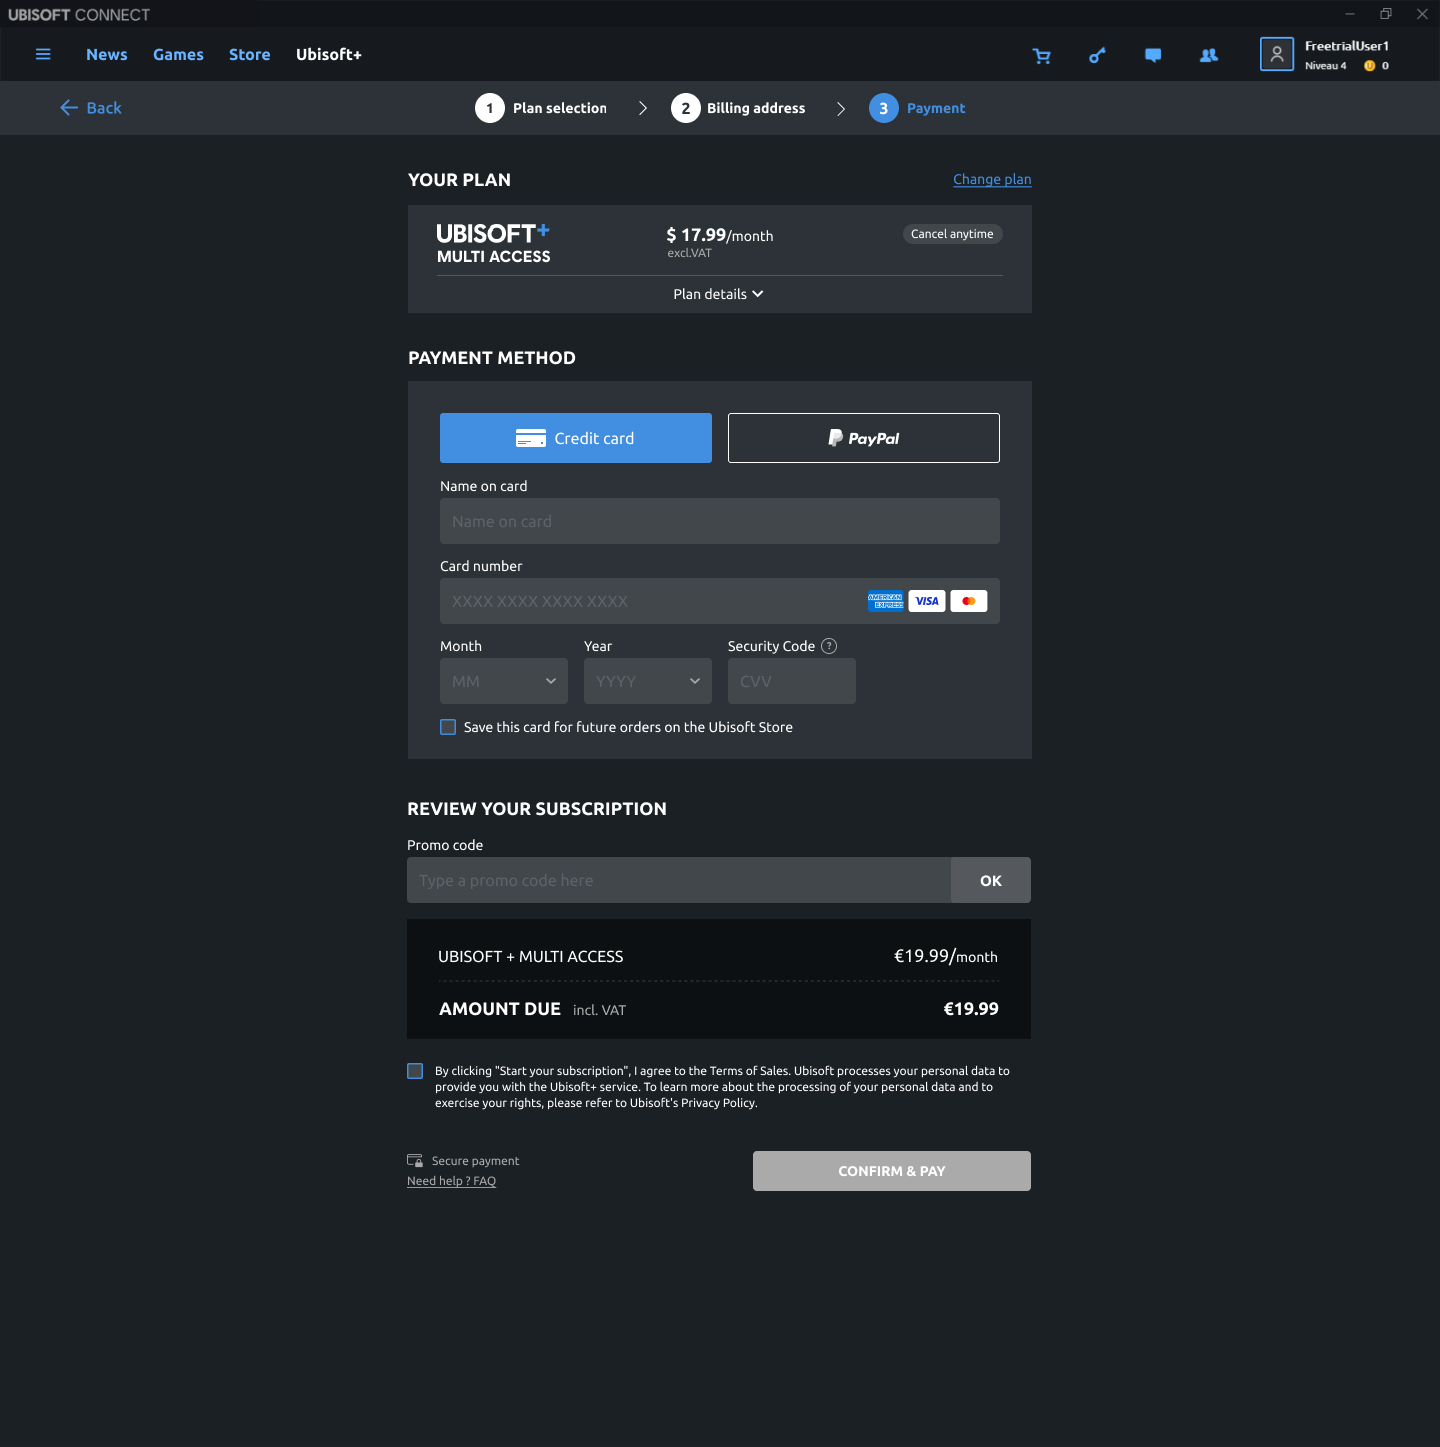Viewport: 1440px width, 1447px height.
Task: Expand Plan details
Action: (x=718, y=294)
